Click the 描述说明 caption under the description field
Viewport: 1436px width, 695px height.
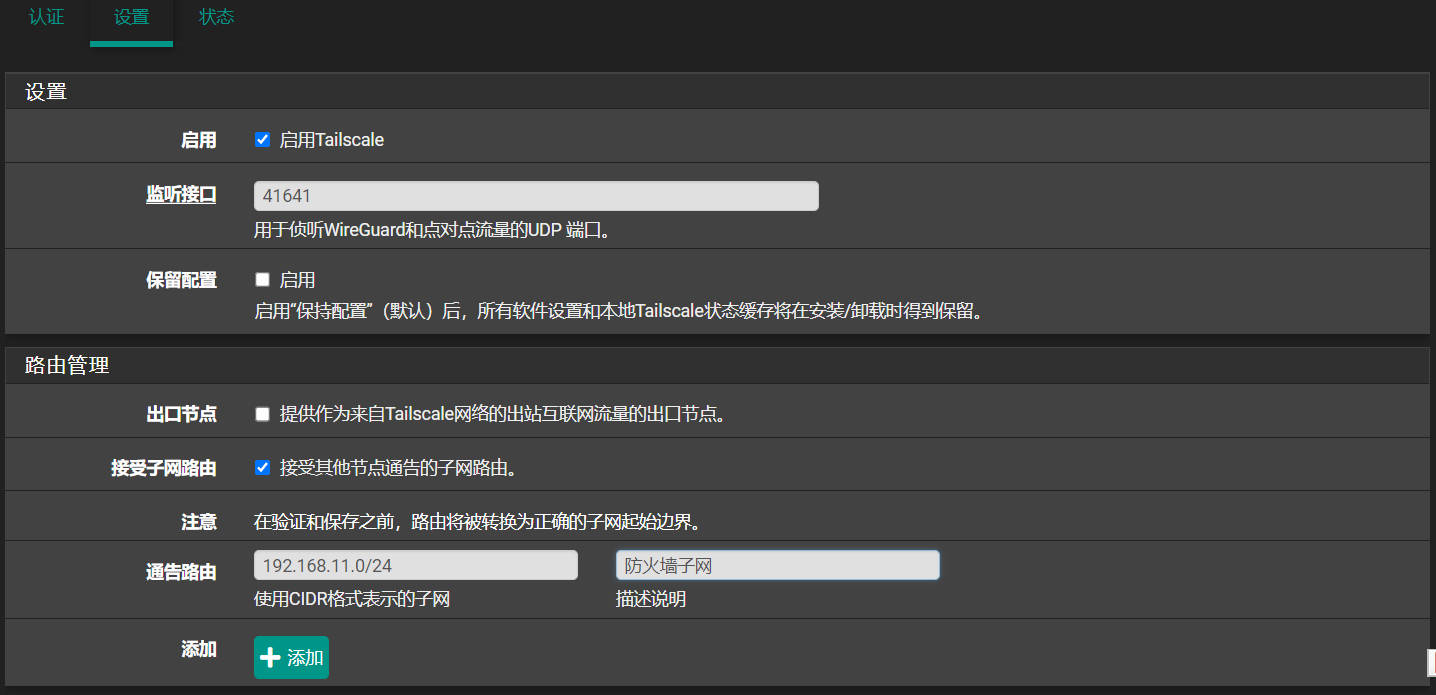point(650,600)
